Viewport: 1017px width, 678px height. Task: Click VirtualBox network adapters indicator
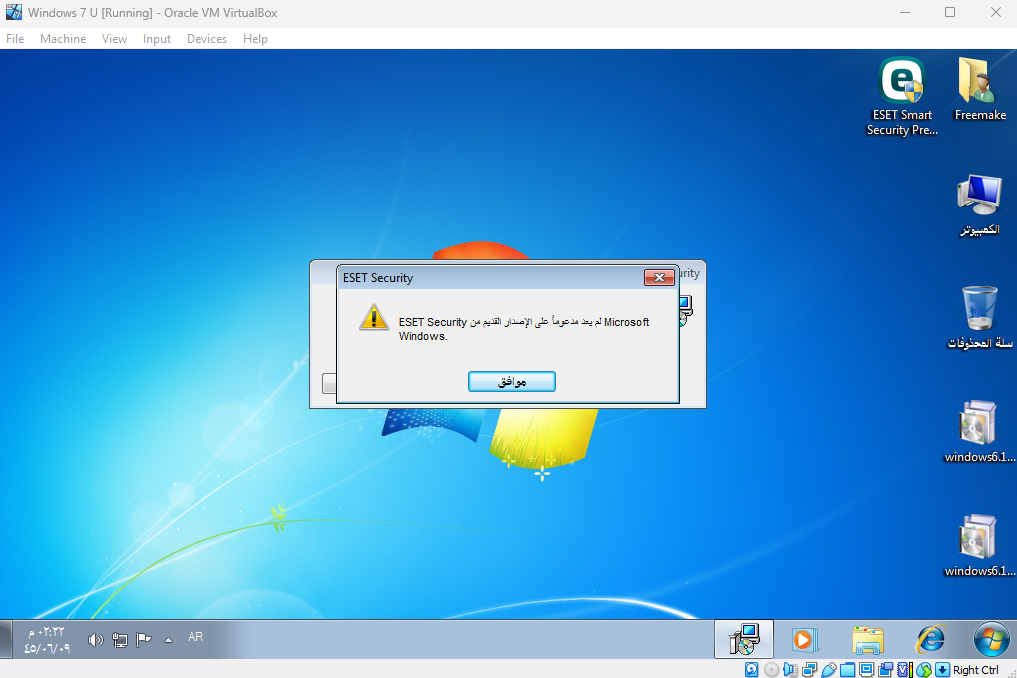tap(809, 670)
